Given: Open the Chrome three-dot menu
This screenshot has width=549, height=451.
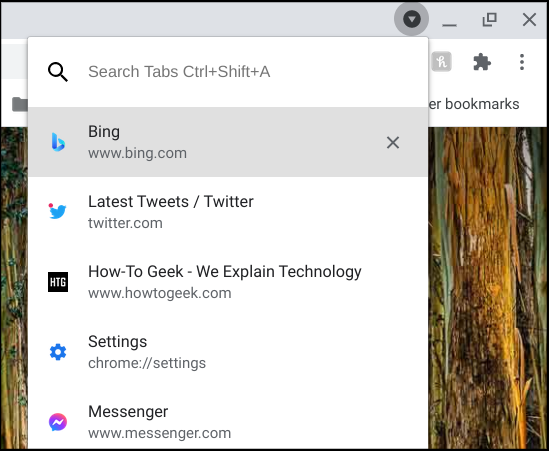Looking at the screenshot, I should (x=522, y=62).
